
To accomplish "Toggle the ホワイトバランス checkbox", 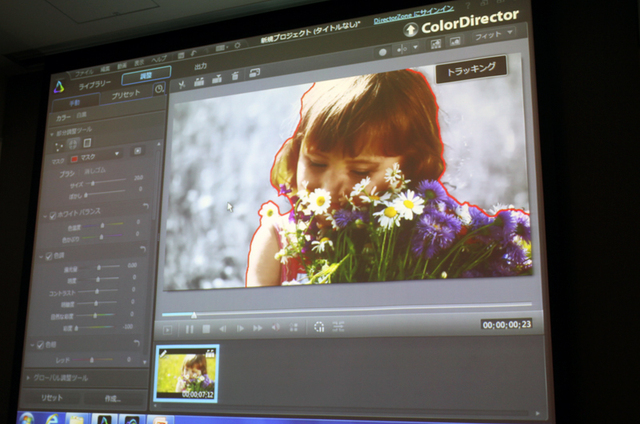I will [53, 214].
